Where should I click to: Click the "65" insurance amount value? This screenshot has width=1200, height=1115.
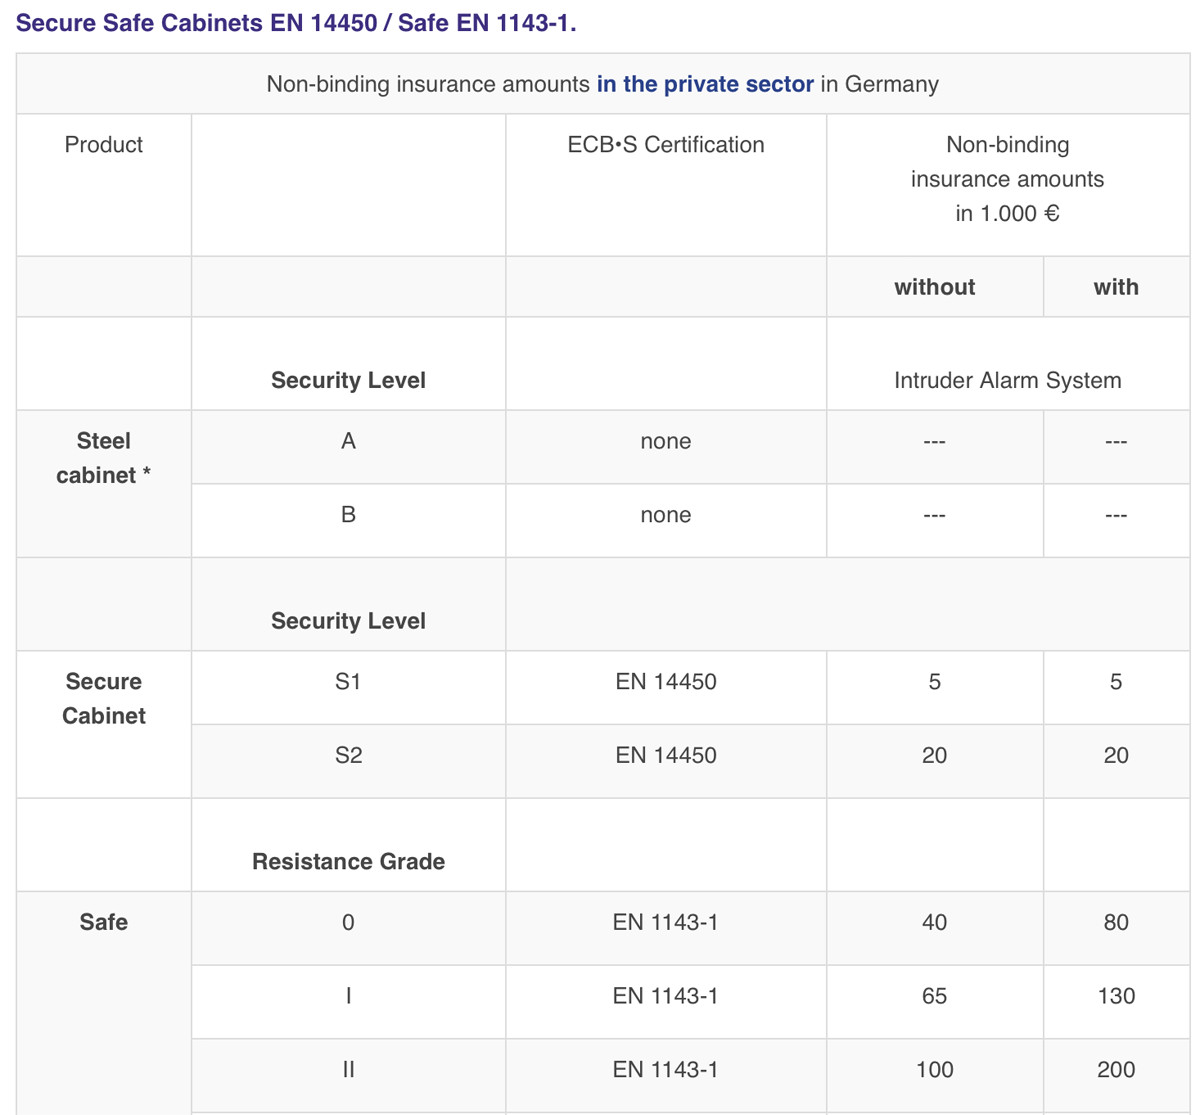(x=934, y=996)
